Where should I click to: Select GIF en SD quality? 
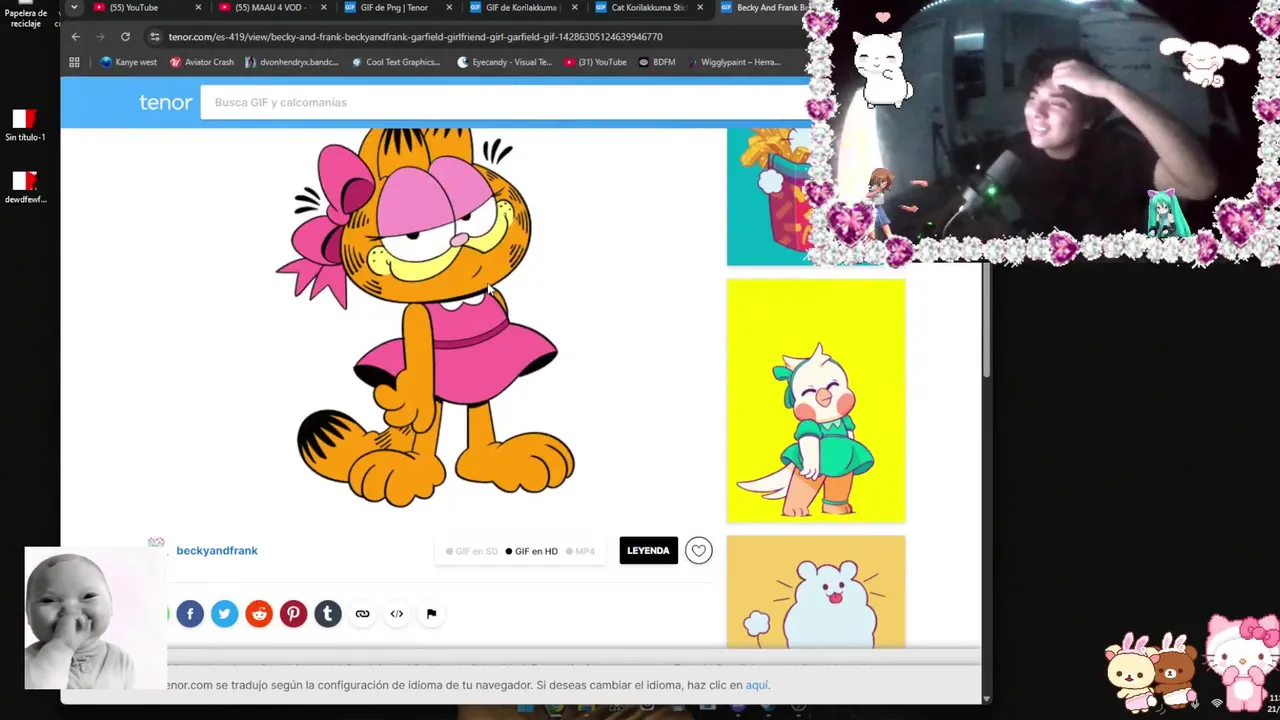pos(472,551)
